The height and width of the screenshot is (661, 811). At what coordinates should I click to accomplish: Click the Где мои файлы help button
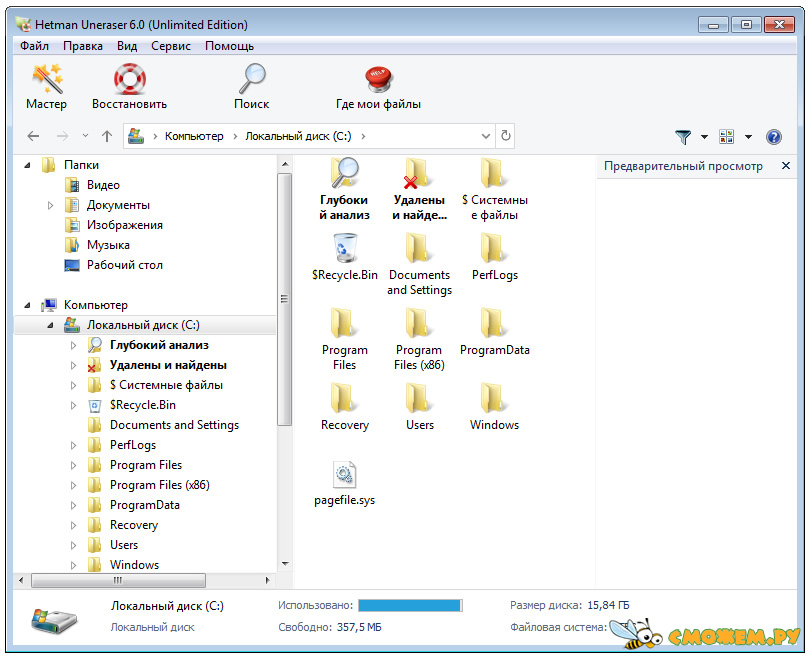[x=378, y=86]
